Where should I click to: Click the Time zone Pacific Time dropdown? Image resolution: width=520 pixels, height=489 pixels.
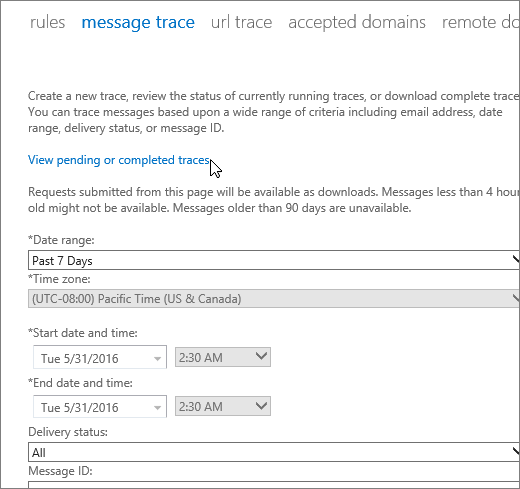pos(274,299)
